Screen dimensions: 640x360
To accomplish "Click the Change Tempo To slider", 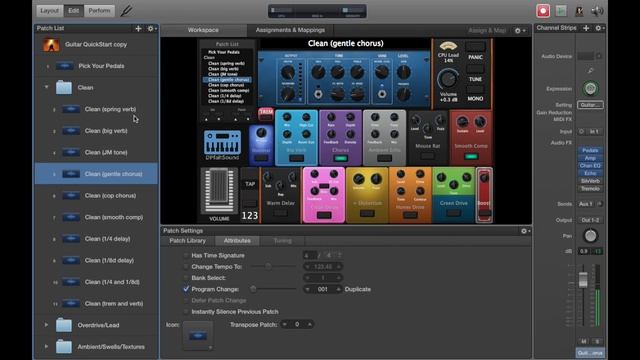I will tap(273, 267).
